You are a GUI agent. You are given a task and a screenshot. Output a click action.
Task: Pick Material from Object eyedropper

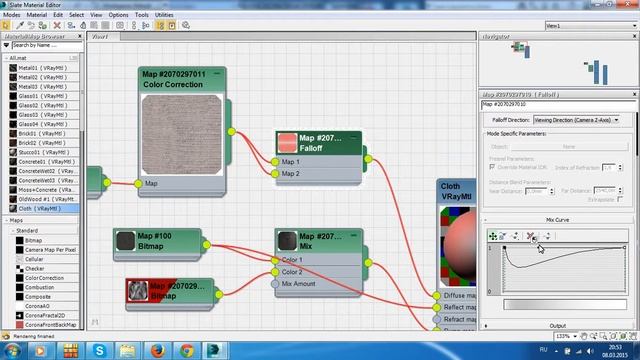coord(20,25)
